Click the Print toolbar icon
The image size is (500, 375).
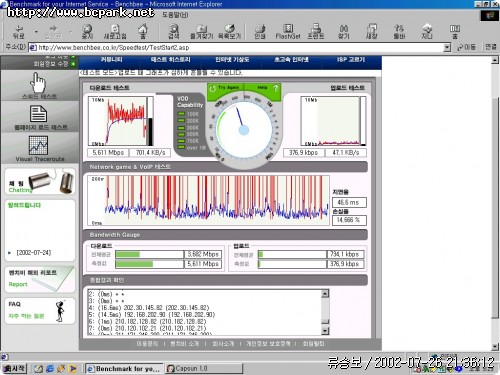(x=260, y=31)
